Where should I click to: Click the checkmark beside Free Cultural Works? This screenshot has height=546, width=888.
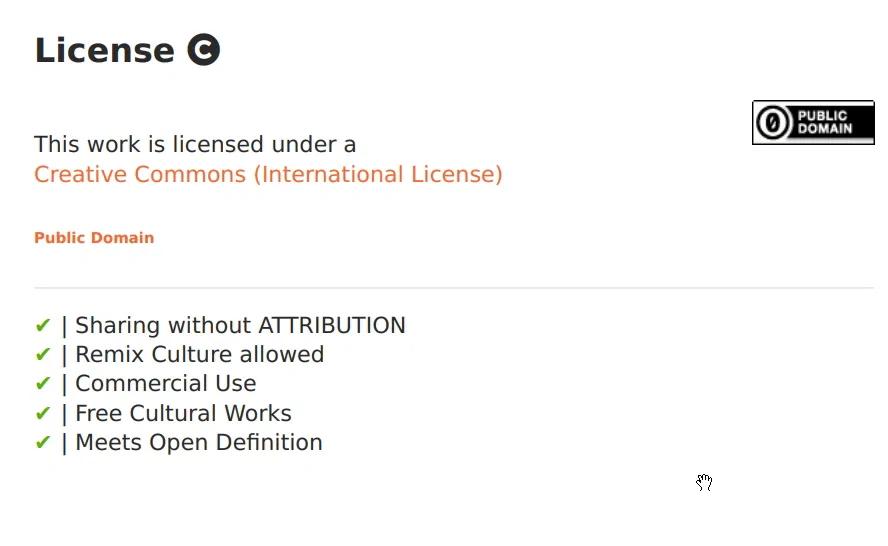click(x=42, y=413)
